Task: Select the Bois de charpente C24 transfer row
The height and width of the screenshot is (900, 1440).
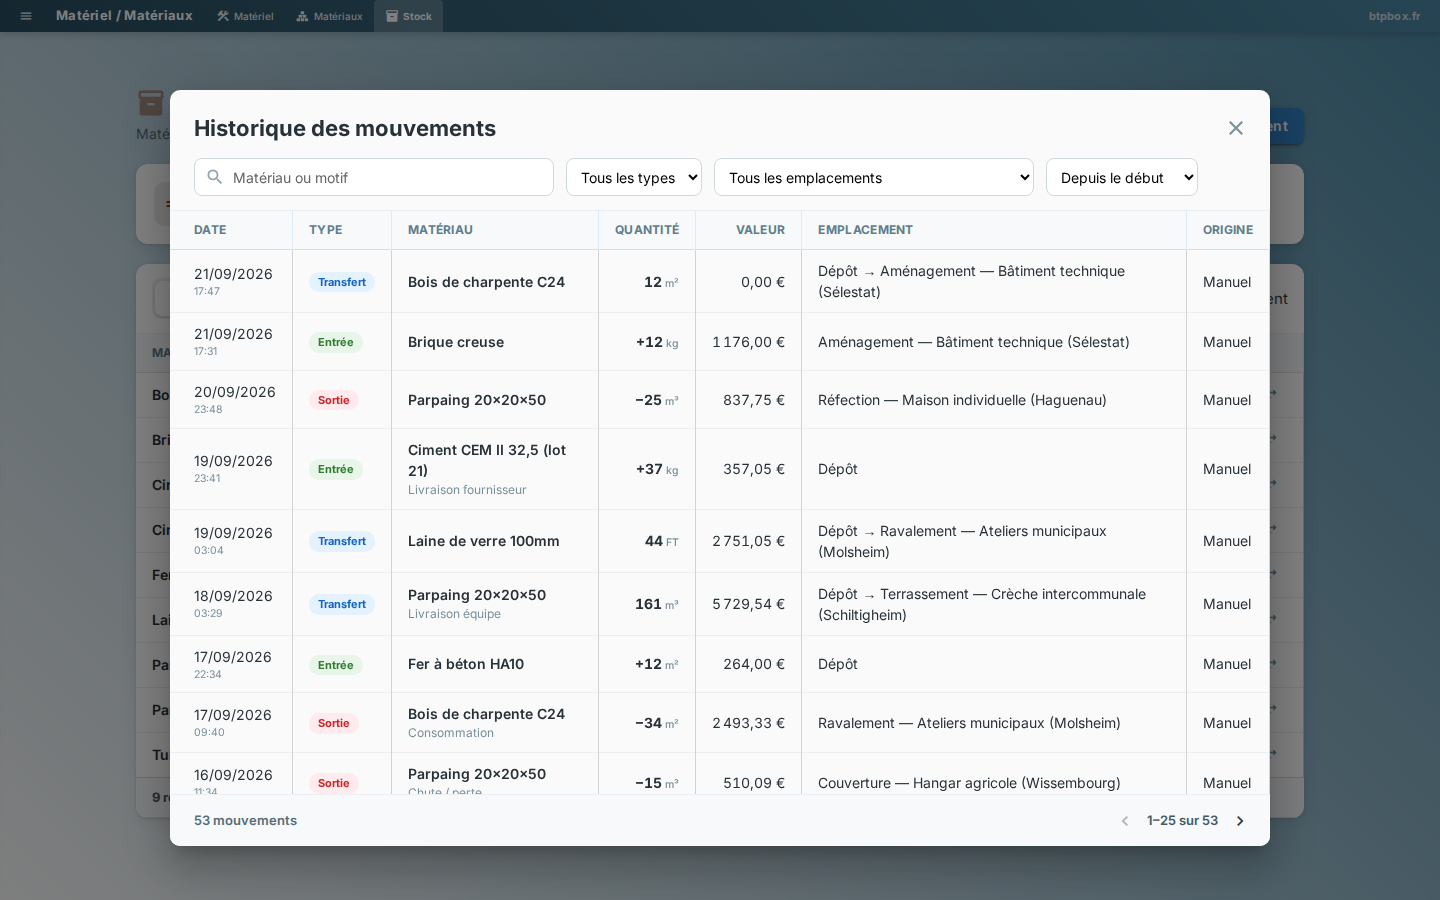Action: [x=720, y=282]
